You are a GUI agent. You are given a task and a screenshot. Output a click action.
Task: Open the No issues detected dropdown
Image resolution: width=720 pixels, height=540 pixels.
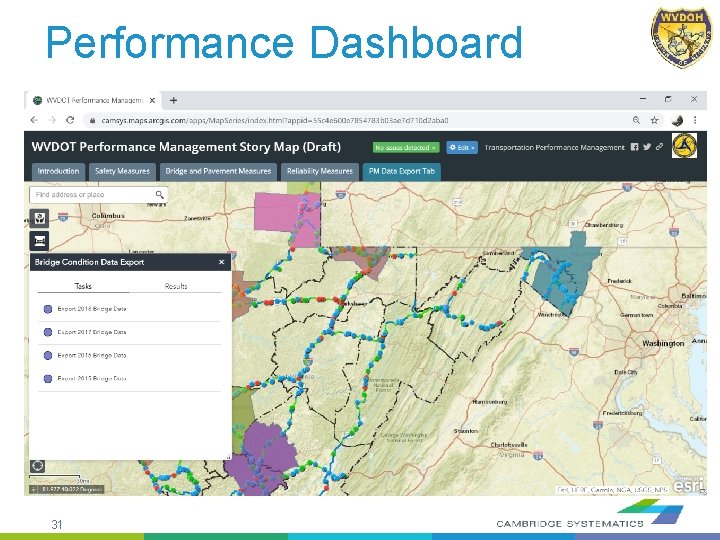click(x=405, y=147)
